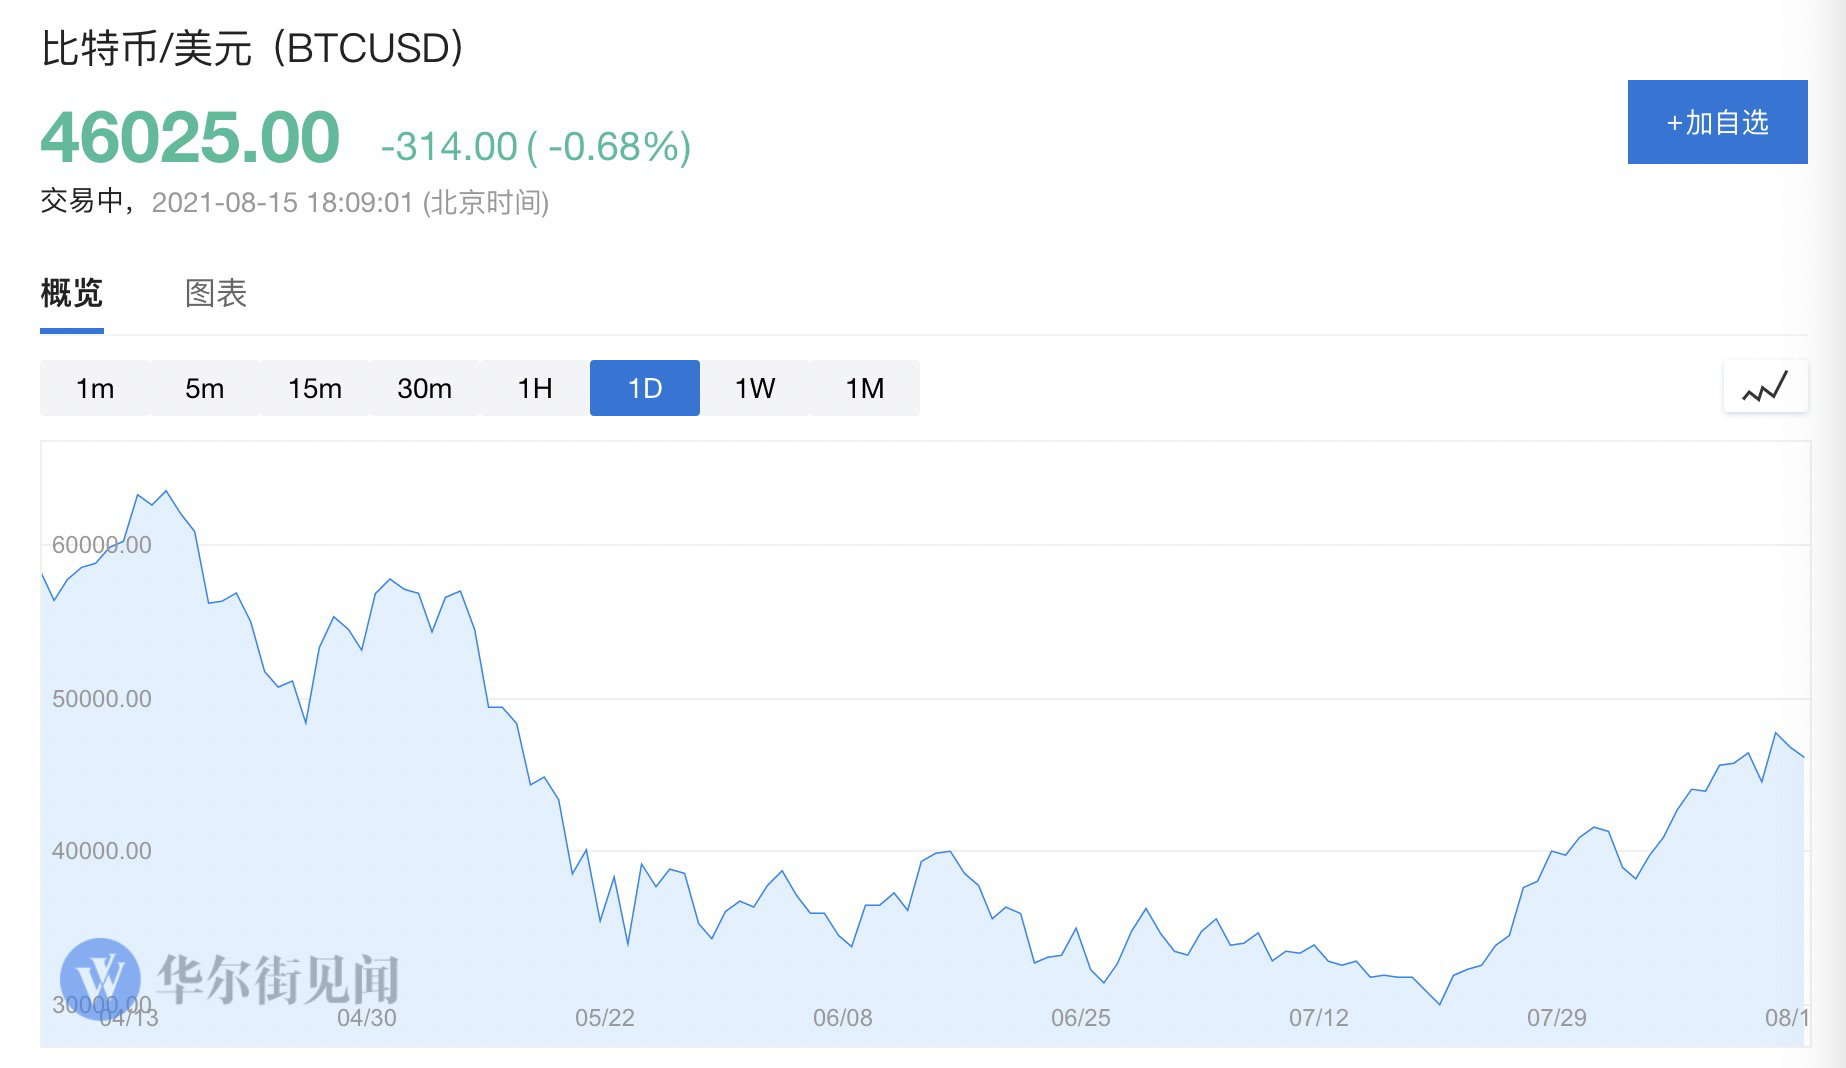The height and width of the screenshot is (1068, 1846).
Task: Open the 图表 tab
Action: (216, 294)
